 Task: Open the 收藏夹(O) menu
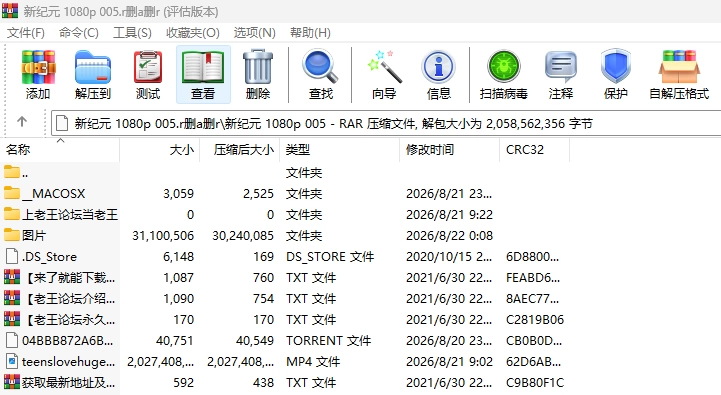coord(193,33)
